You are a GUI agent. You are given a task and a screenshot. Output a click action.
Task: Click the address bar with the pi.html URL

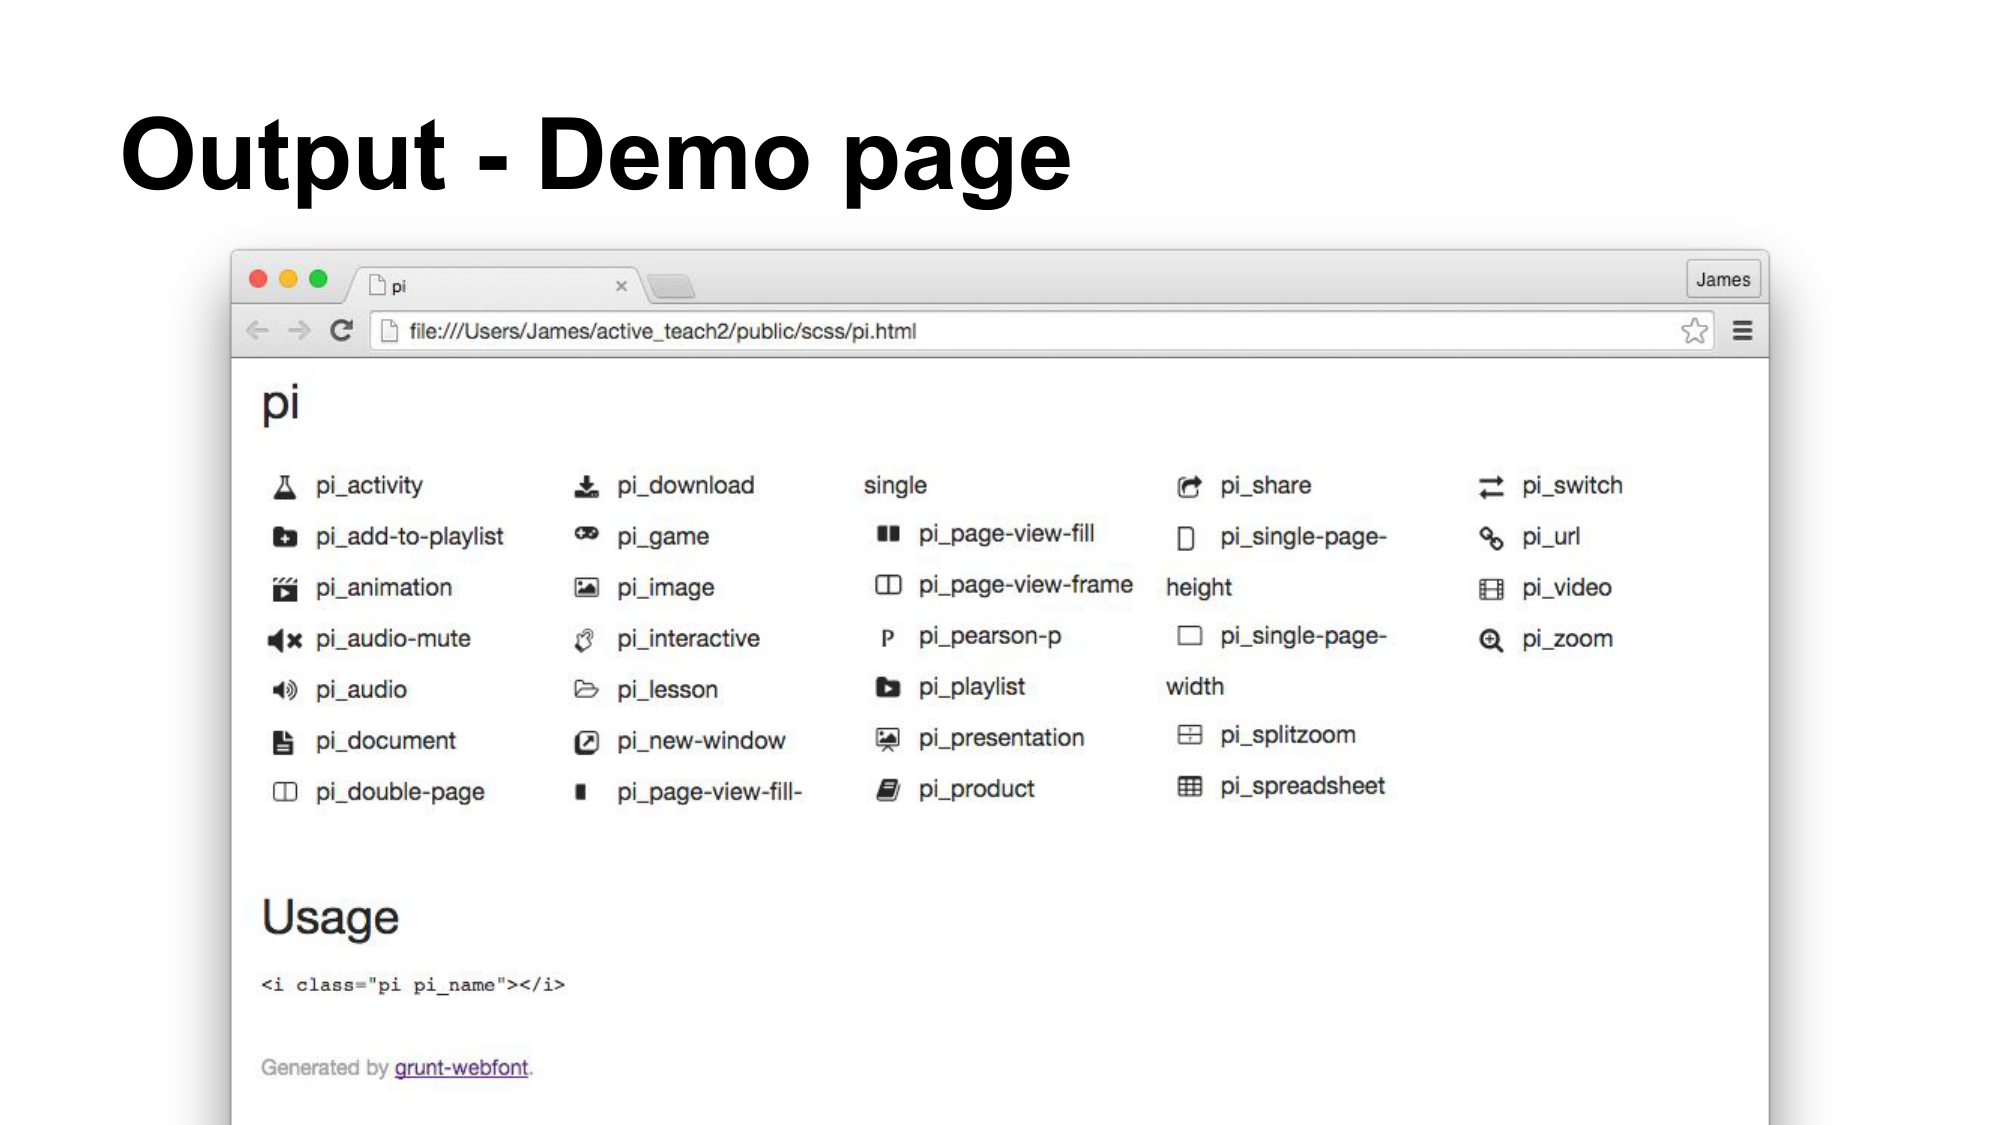coord(1042,331)
